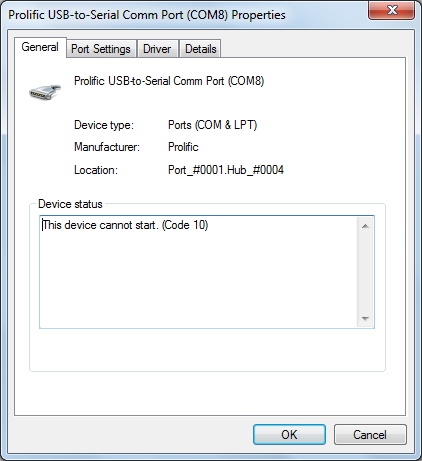This screenshot has height=461, width=422.
Task: Click the 'This device cannot start. (Code 10)' text
Action: click(x=125, y=225)
